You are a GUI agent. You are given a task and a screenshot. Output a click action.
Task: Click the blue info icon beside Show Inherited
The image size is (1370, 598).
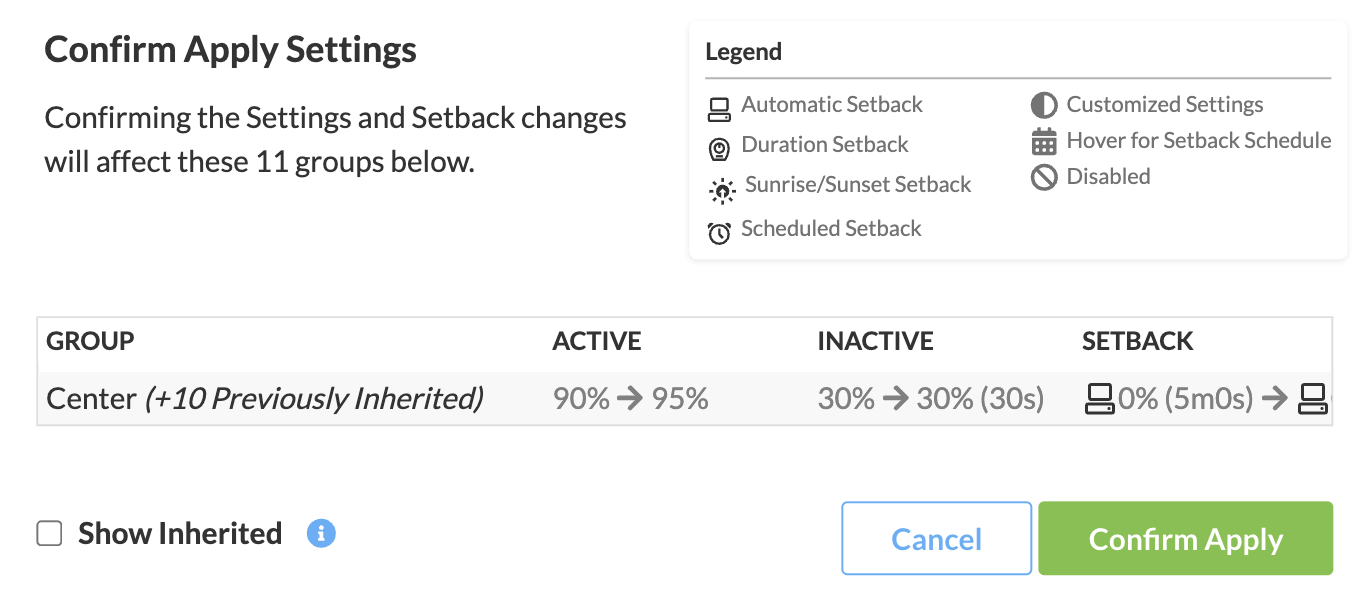(x=321, y=533)
